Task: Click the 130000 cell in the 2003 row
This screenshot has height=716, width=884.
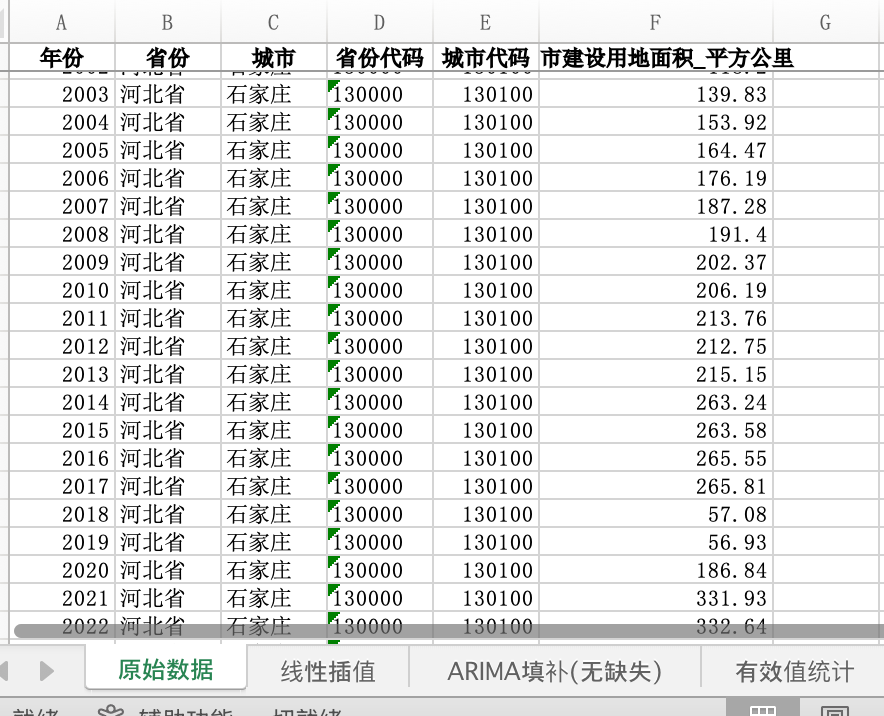Action: (x=380, y=94)
